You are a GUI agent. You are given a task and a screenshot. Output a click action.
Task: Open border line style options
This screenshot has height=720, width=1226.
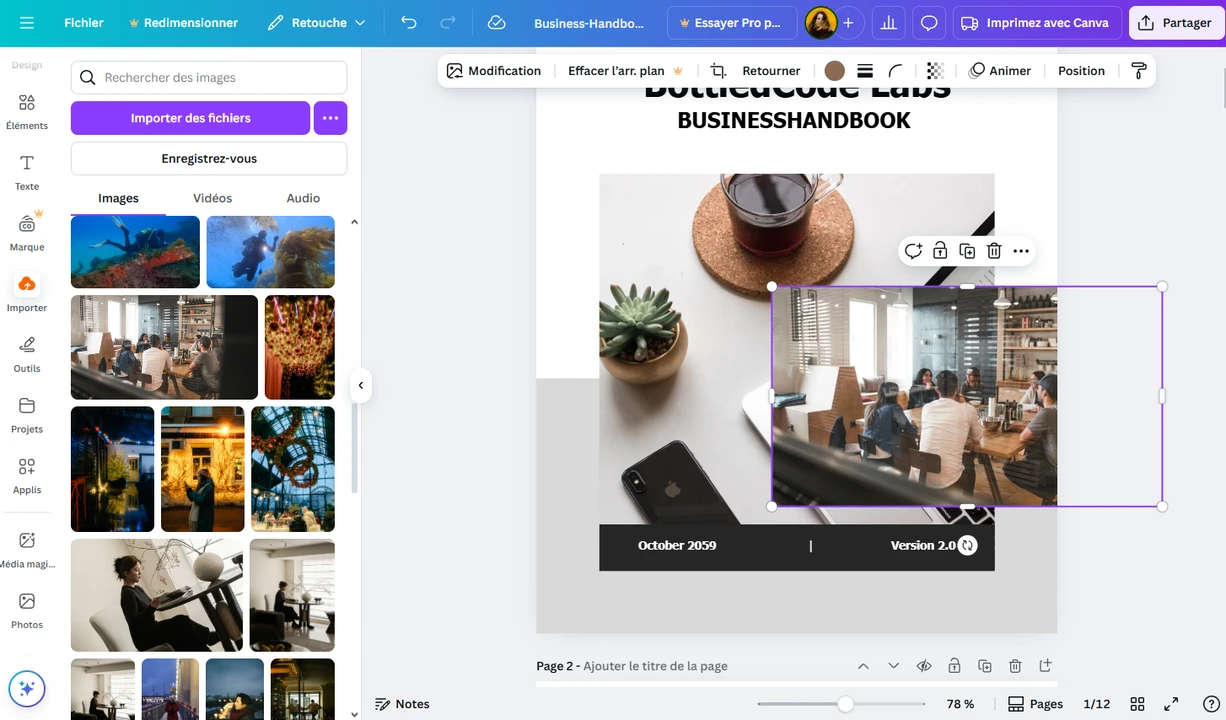click(866, 71)
